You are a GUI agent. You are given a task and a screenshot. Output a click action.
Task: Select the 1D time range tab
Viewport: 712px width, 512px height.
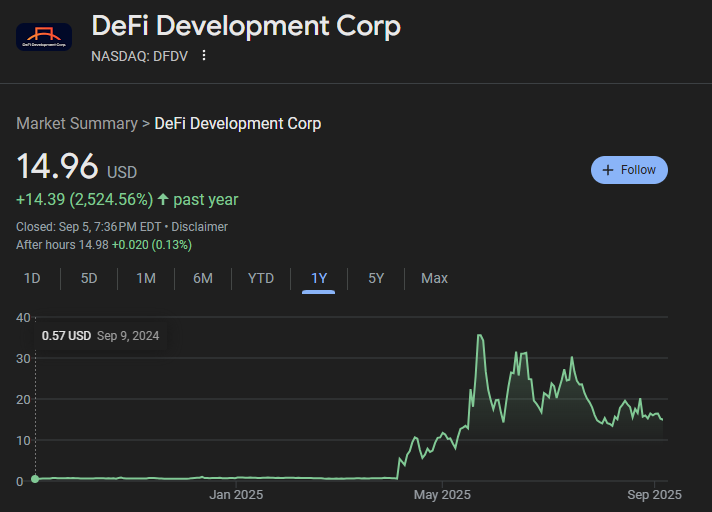coord(32,278)
